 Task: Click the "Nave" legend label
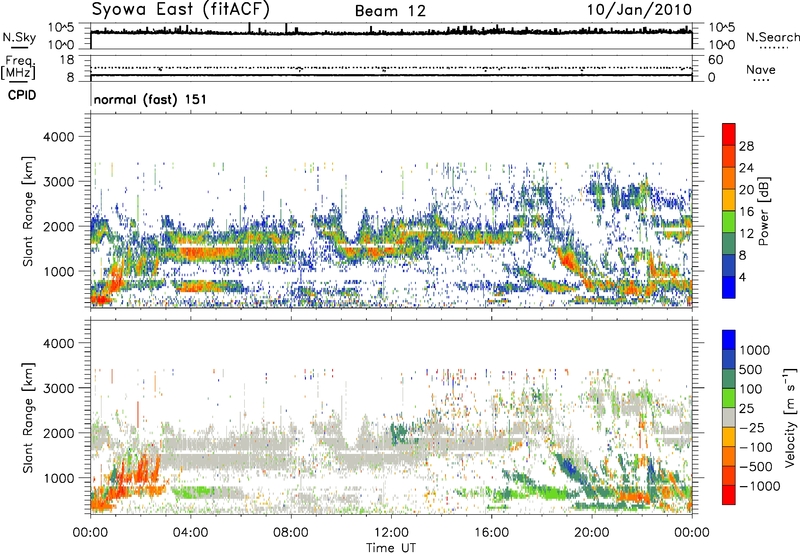pyautogui.click(x=761, y=69)
